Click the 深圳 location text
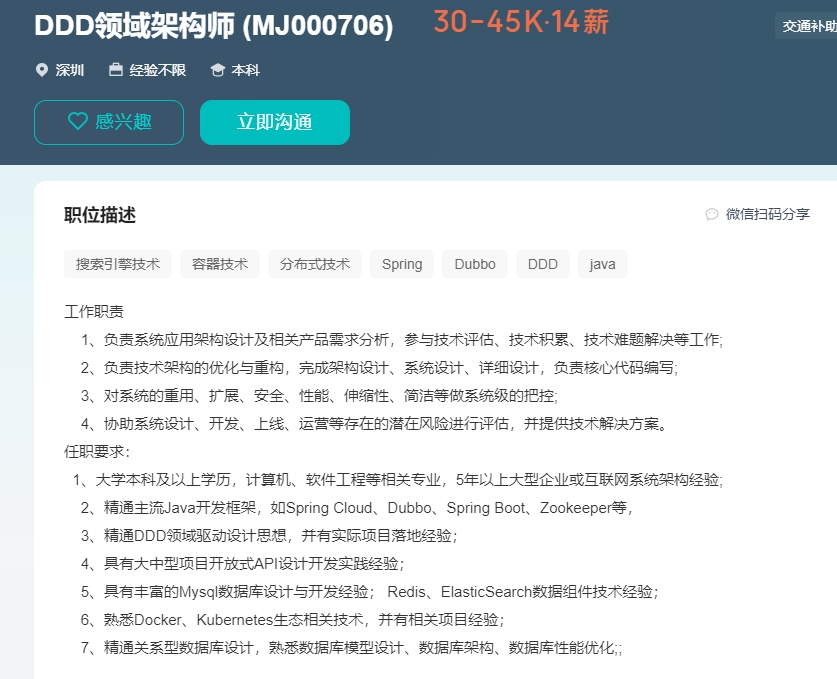Viewport: 837px width, 679px height. click(x=70, y=70)
